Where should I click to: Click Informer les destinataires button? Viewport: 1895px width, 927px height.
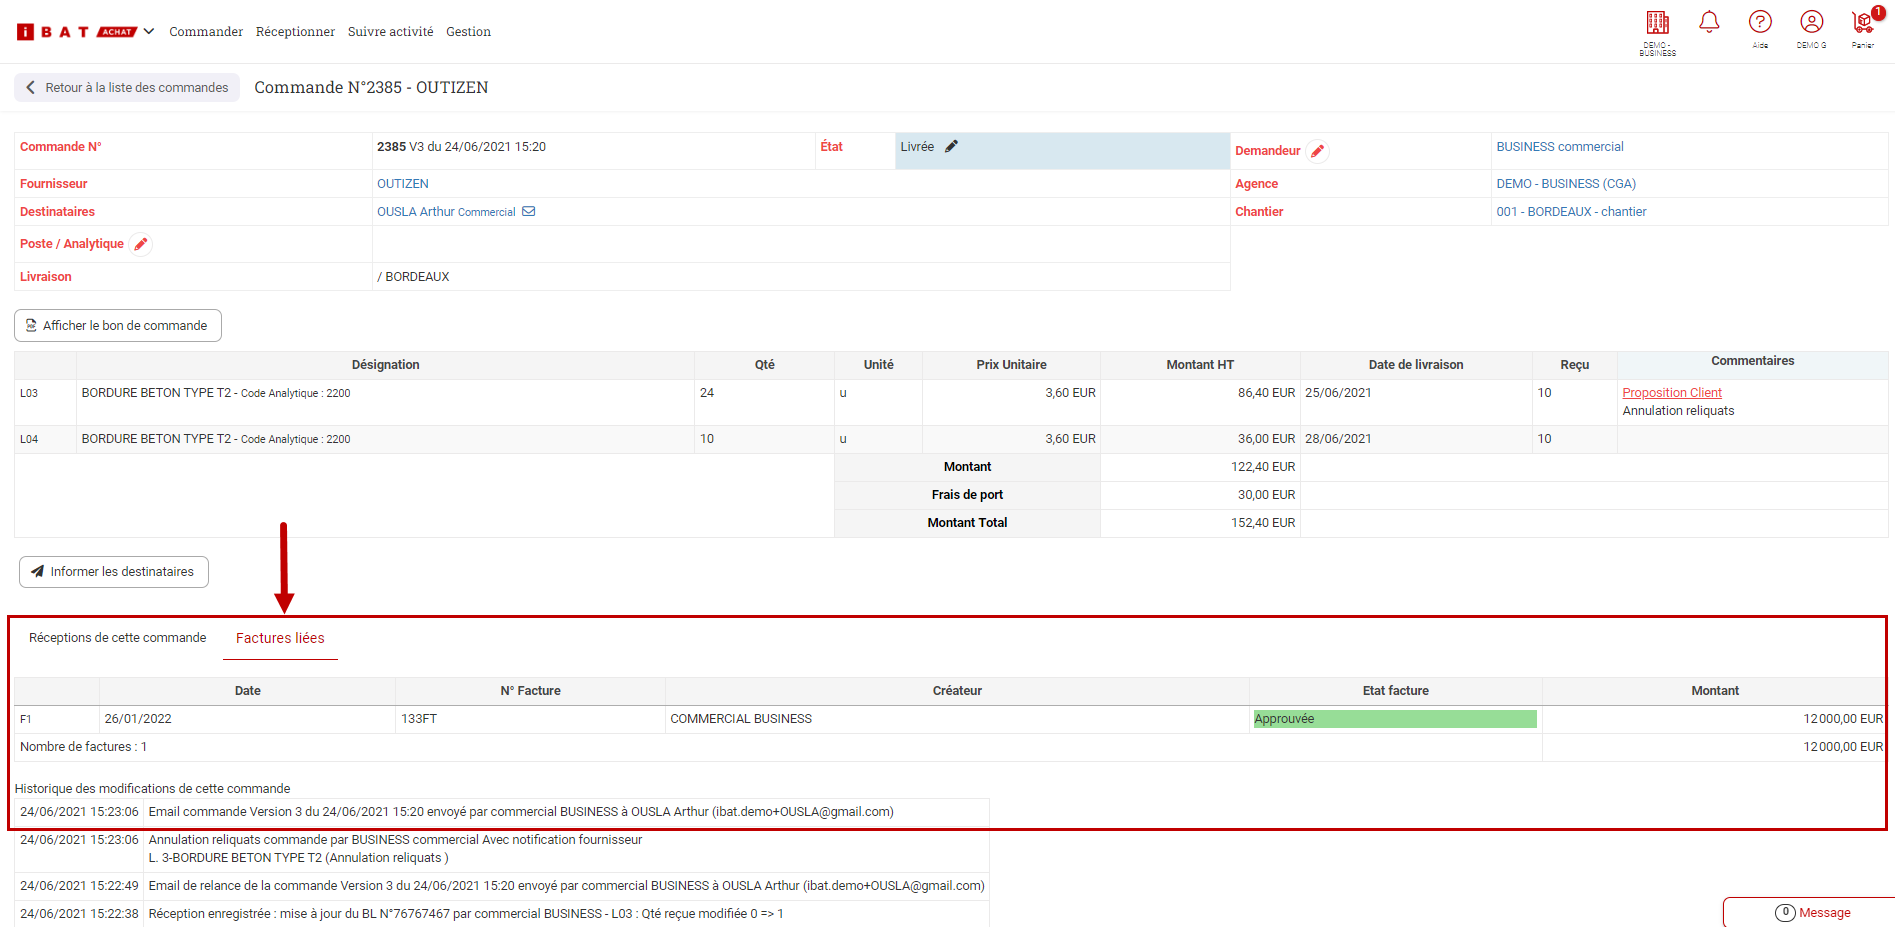coord(114,572)
